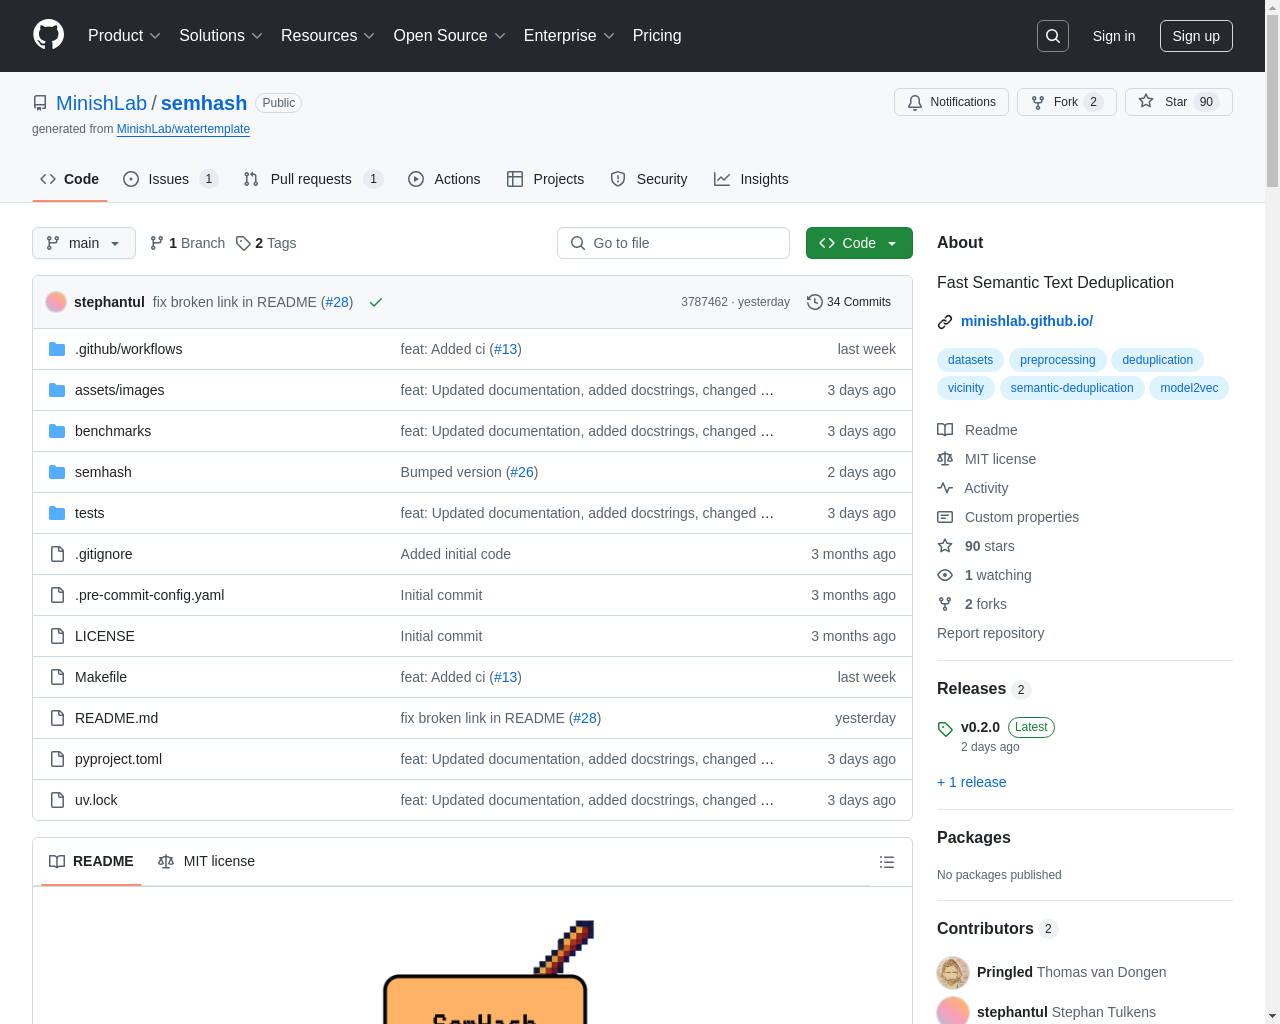The image size is (1280, 1024).
Task: Focus the Go to file search field
Action: [673, 243]
